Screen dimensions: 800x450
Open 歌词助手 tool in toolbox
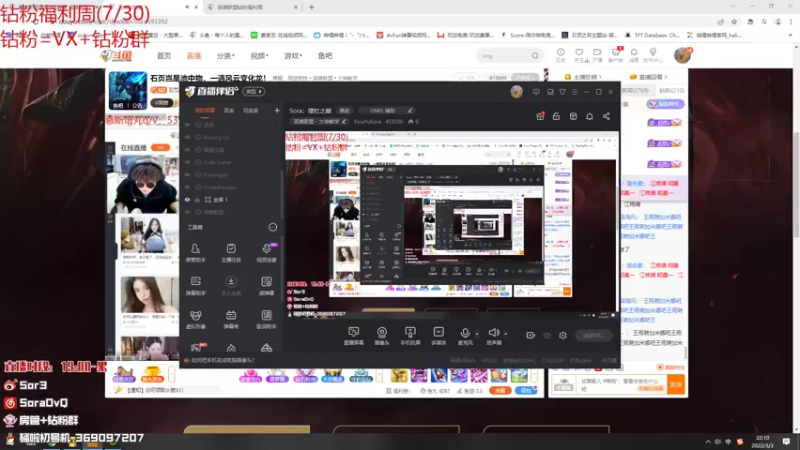coord(266,319)
